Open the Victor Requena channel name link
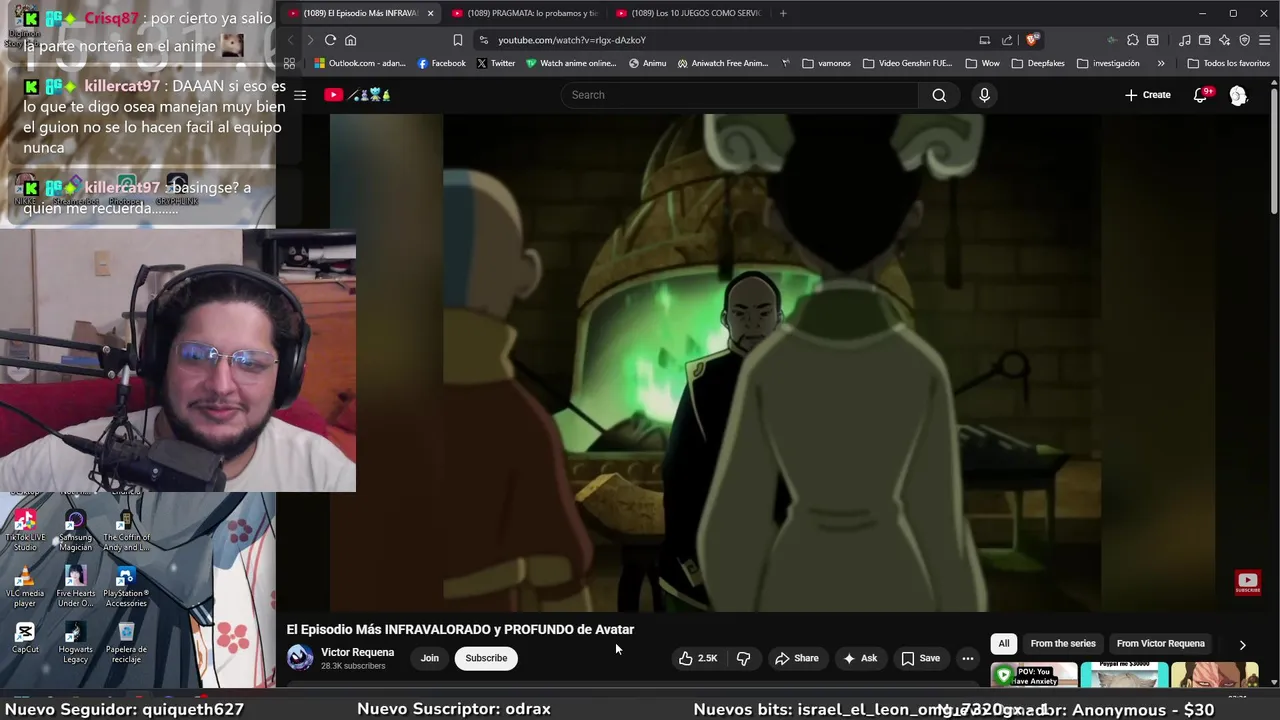Screen dimensions: 1280x720 pos(357,652)
